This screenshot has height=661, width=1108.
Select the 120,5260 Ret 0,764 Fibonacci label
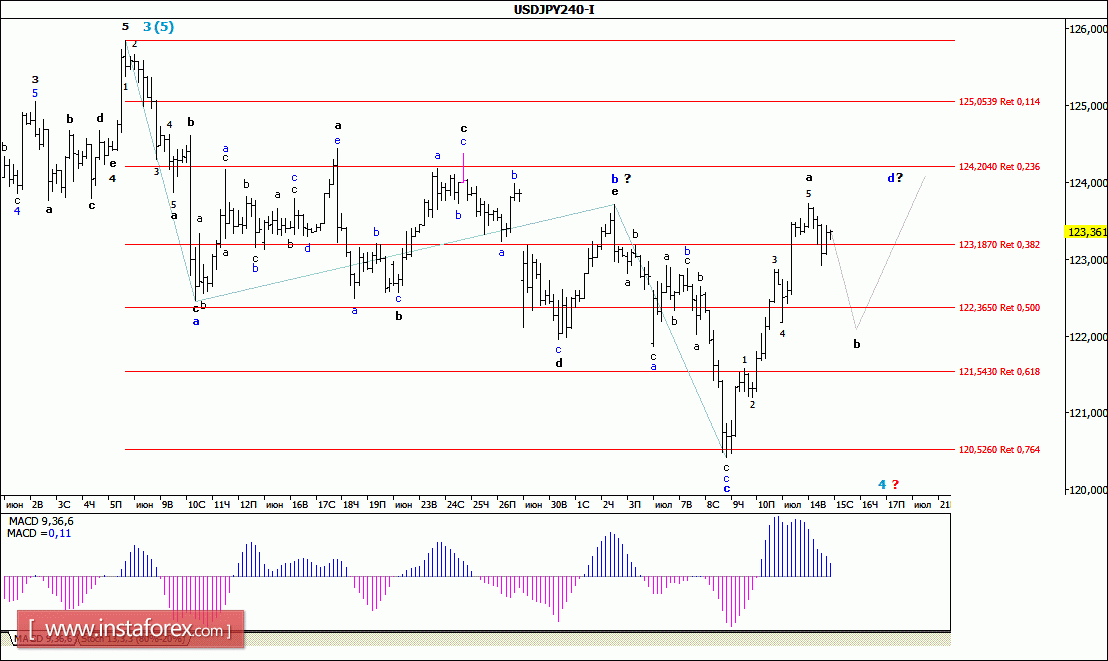[x=999, y=450]
